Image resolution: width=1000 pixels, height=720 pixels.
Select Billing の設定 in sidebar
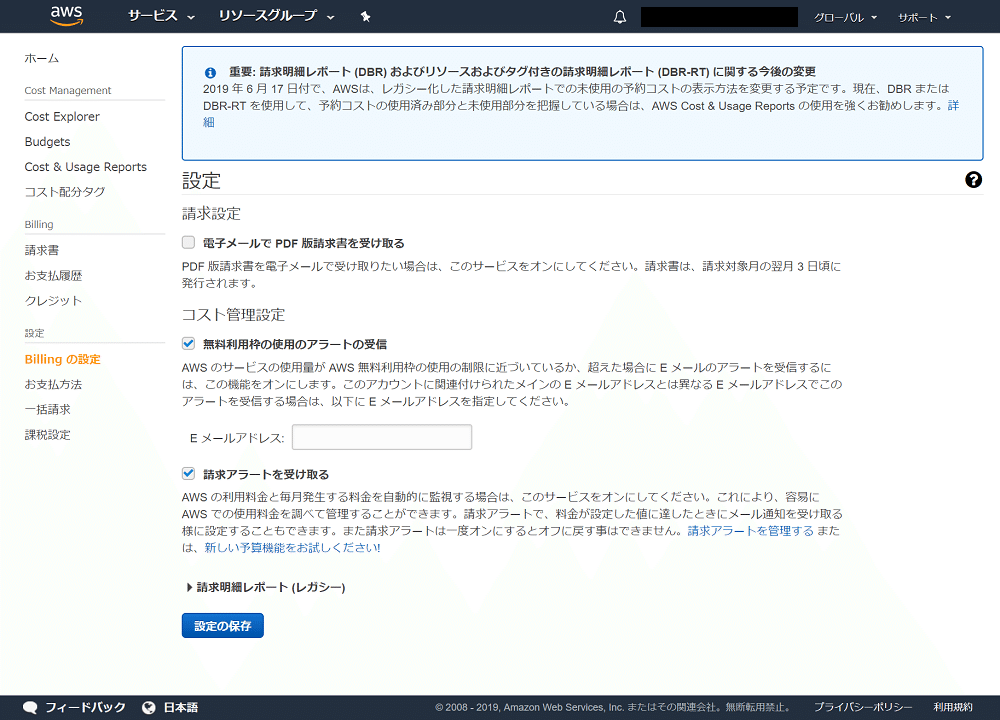click(x=62, y=360)
